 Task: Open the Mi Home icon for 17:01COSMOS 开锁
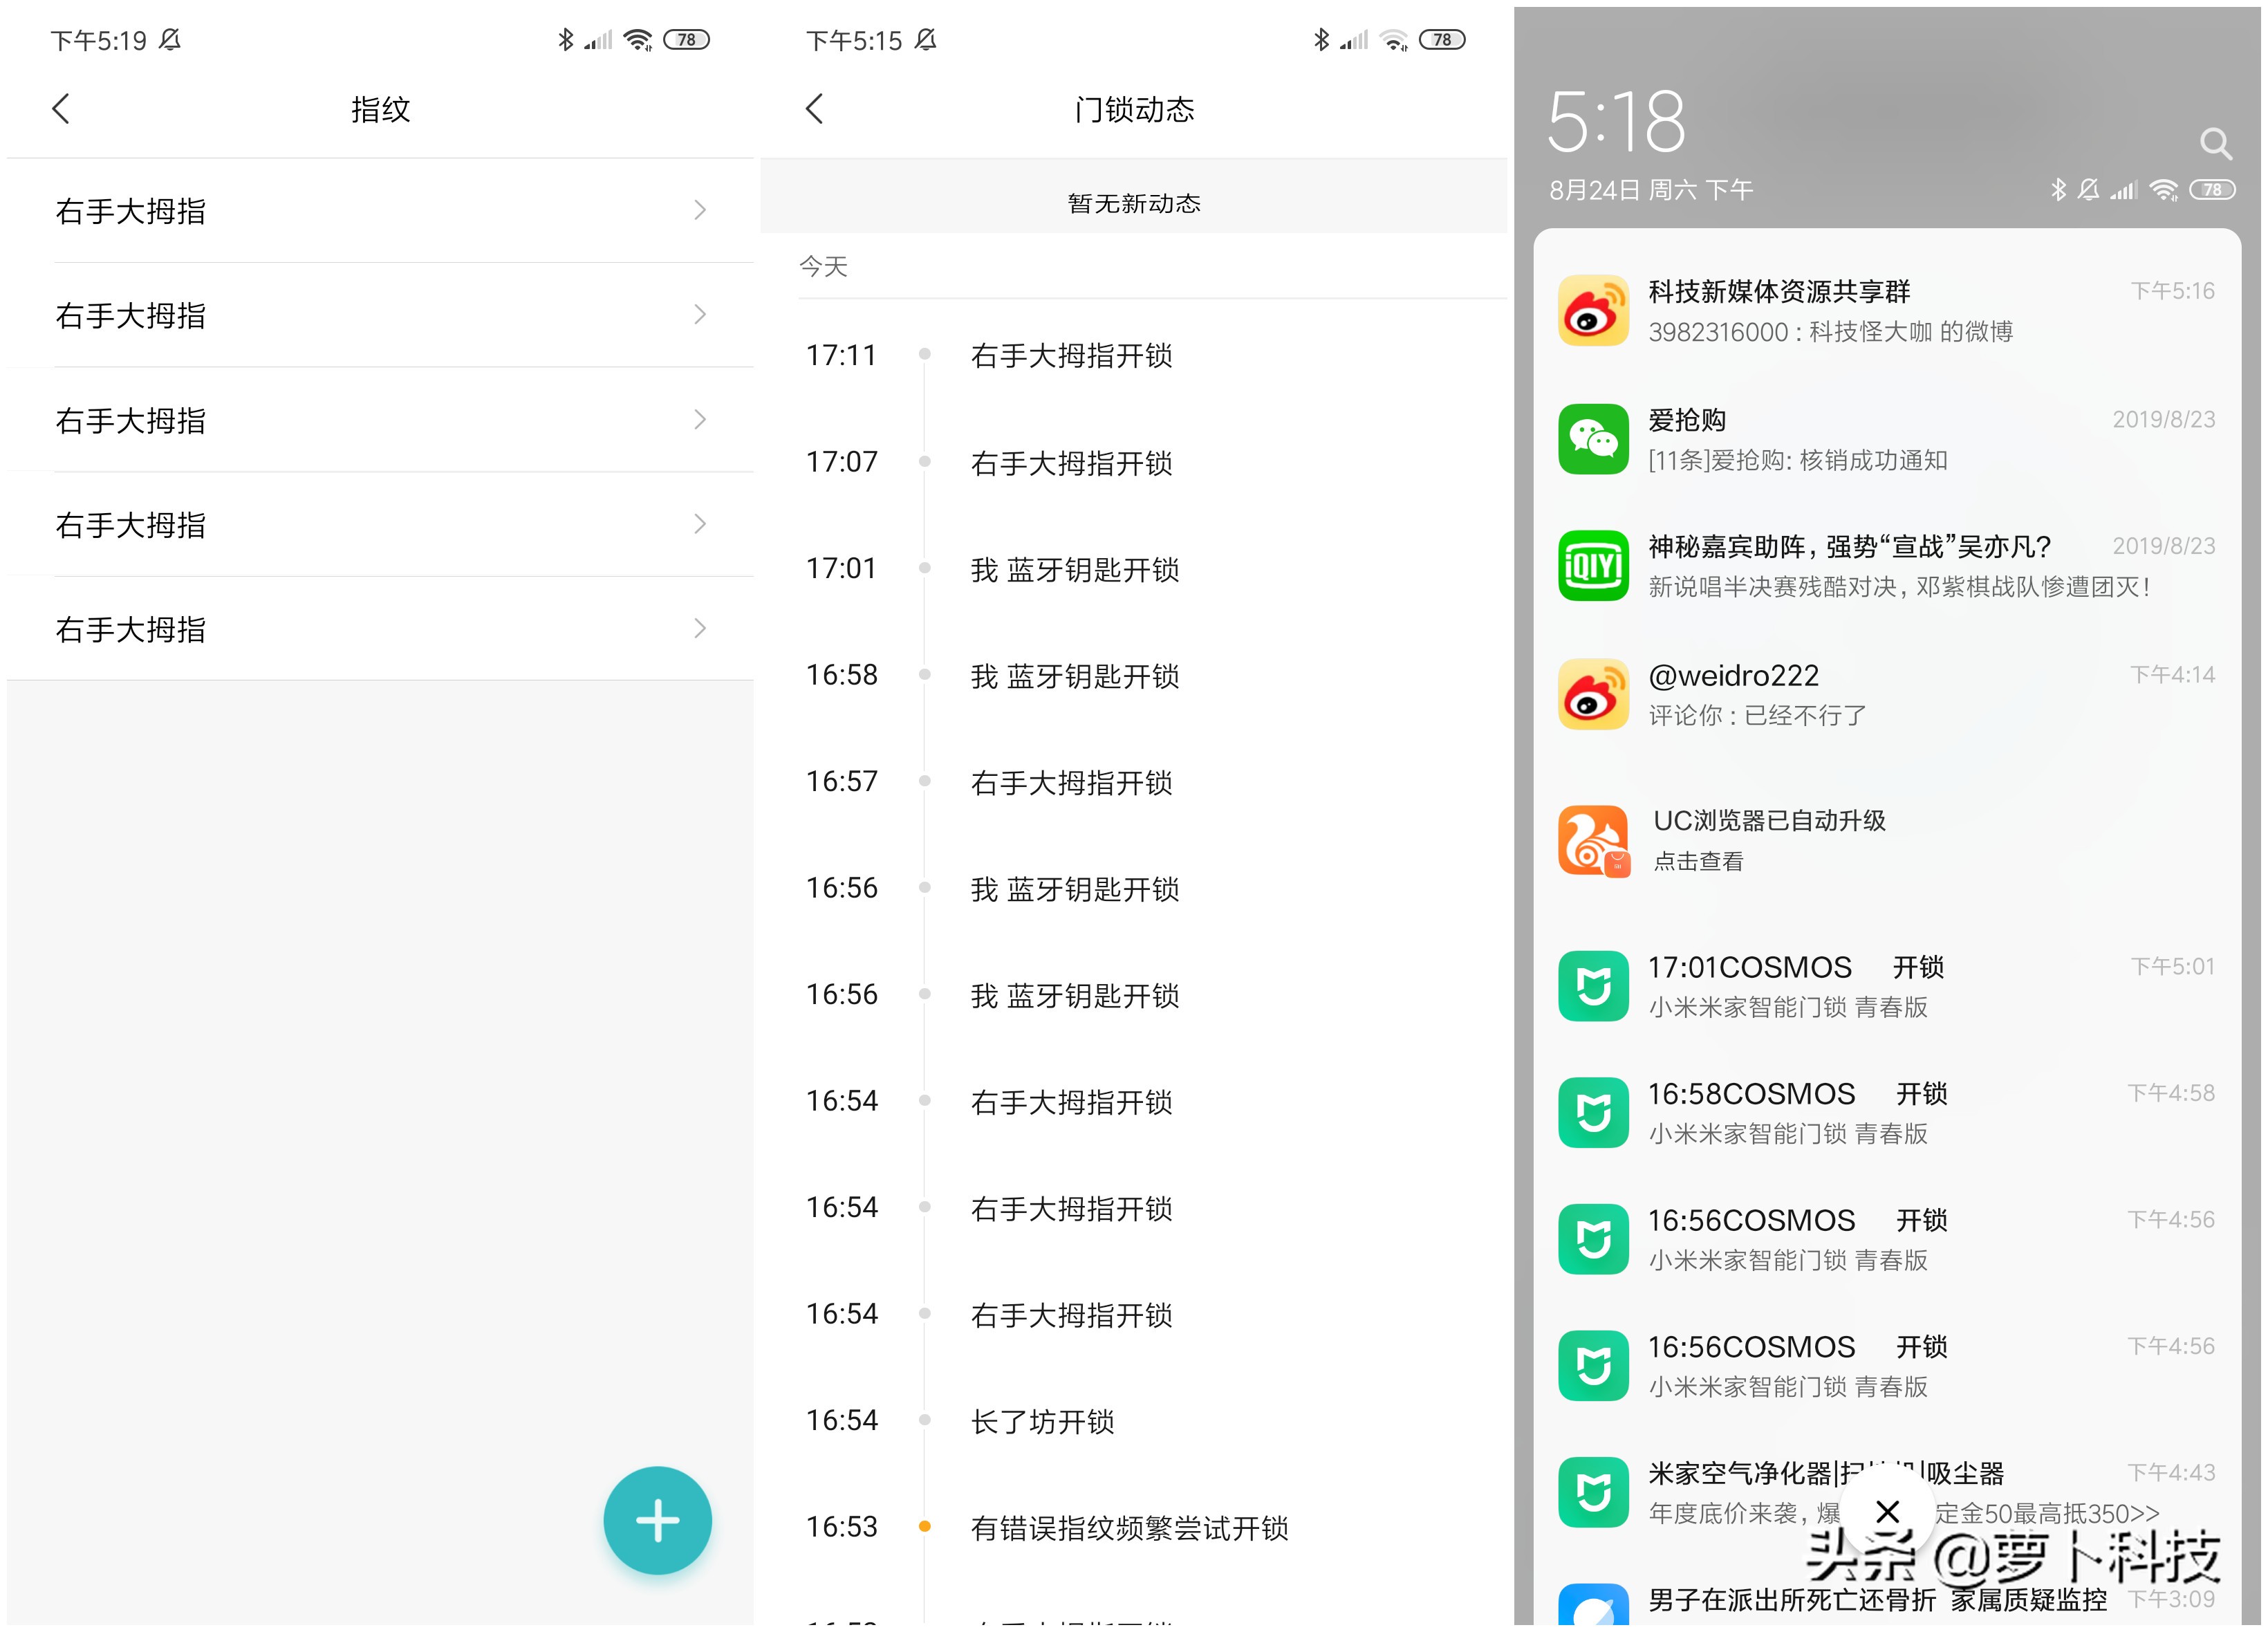(x=1594, y=986)
